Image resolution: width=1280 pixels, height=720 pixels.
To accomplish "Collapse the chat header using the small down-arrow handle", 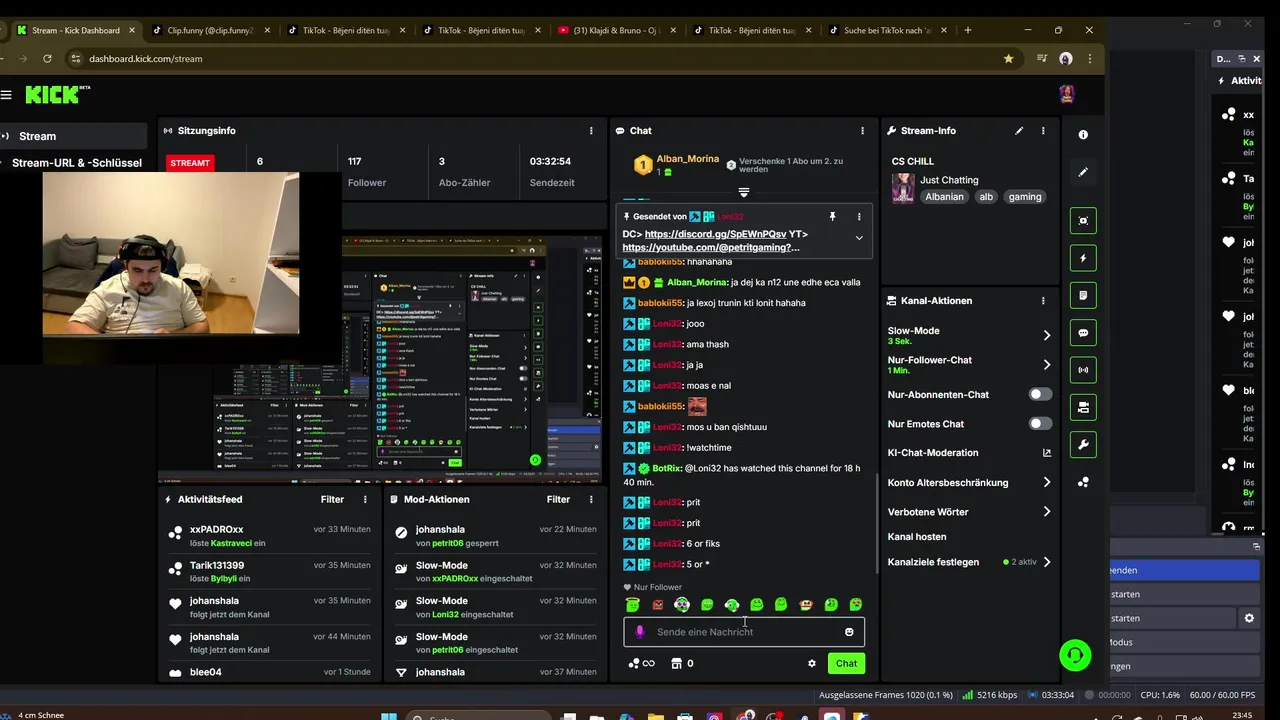I will [743, 191].
